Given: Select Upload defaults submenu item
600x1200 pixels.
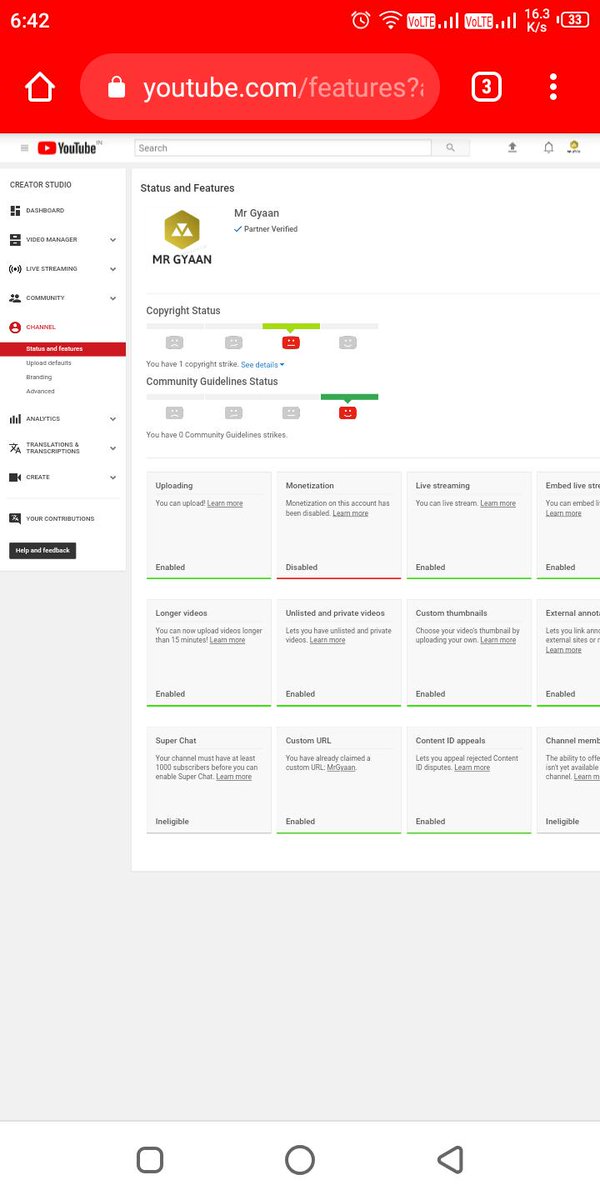Looking at the screenshot, I should 49,363.
